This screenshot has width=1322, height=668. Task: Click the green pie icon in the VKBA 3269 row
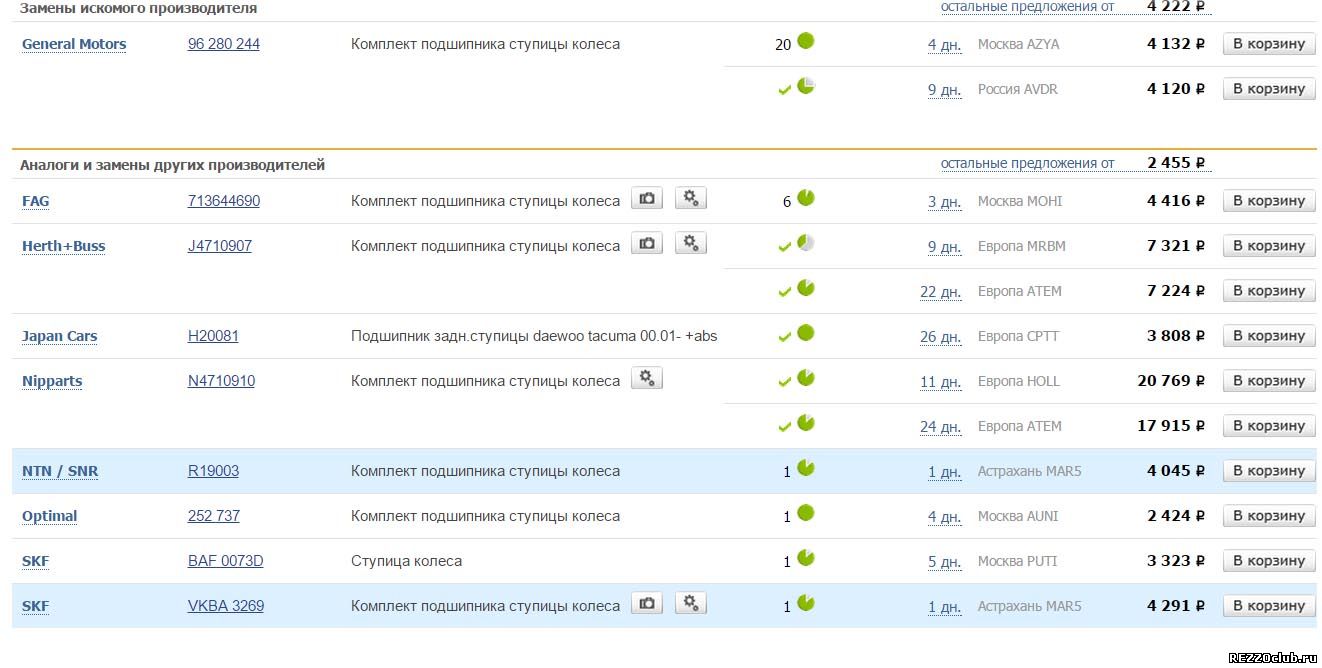tap(806, 603)
